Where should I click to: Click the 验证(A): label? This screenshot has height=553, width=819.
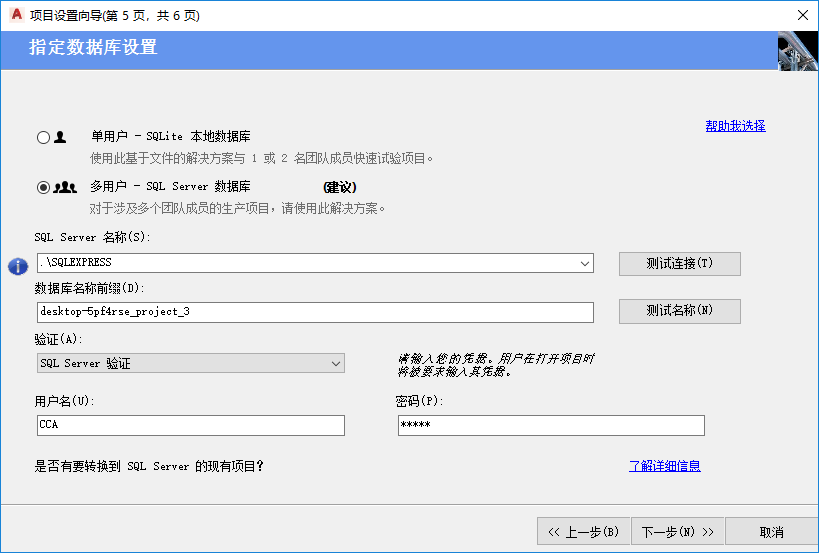click(x=58, y=339)
